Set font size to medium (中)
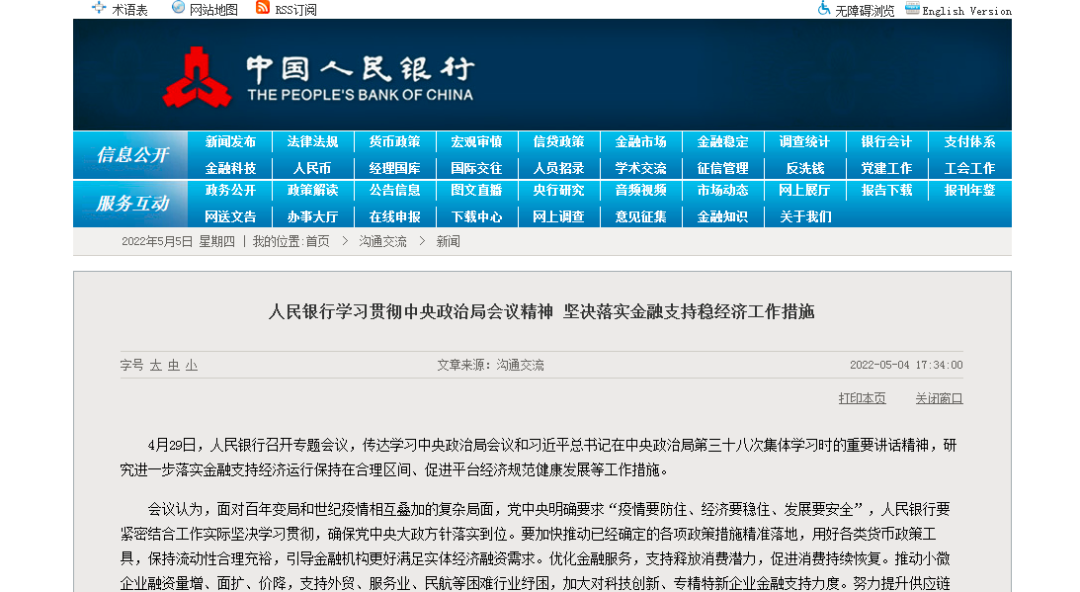 point(173,366)
